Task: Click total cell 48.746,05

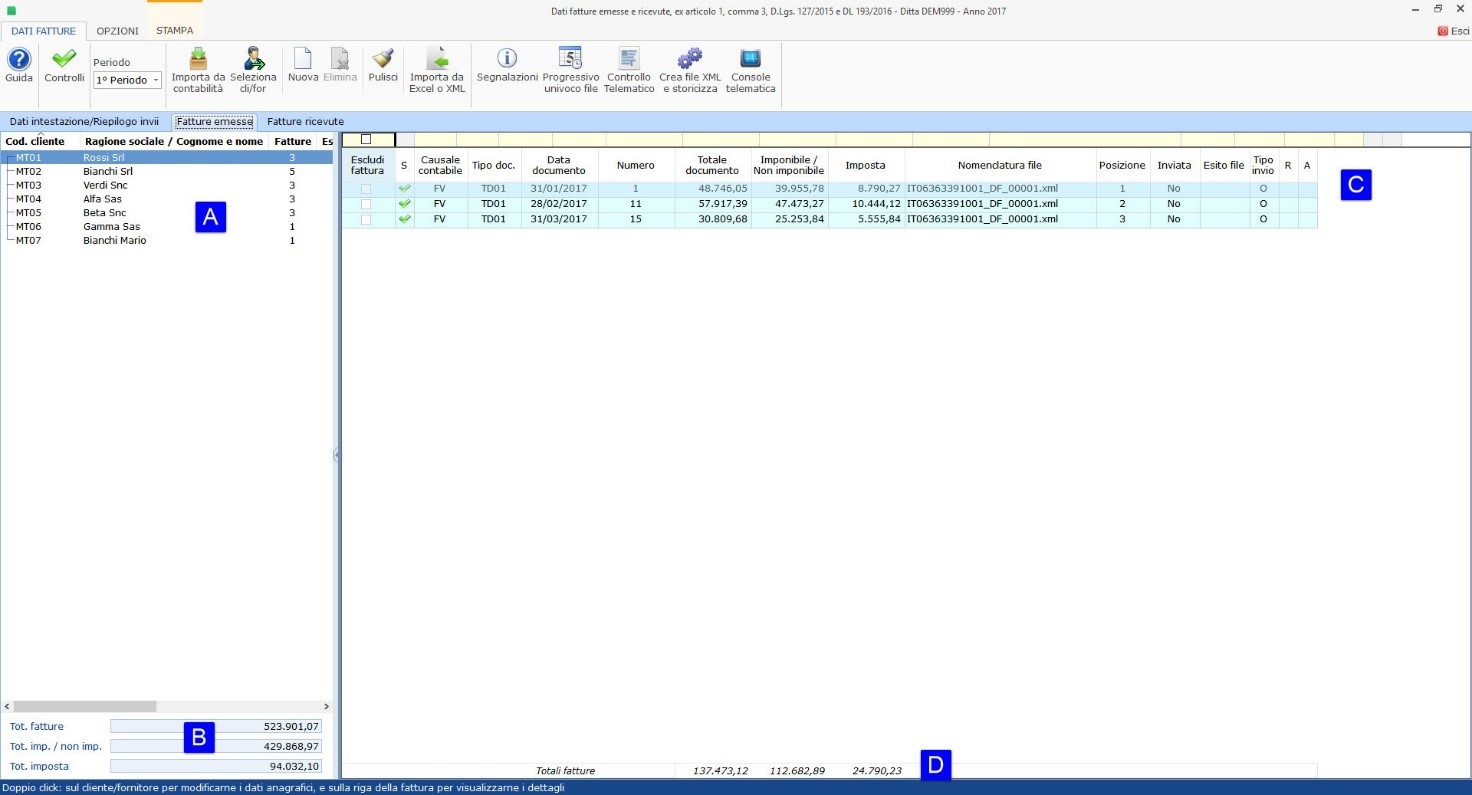Action: (712, 189)
